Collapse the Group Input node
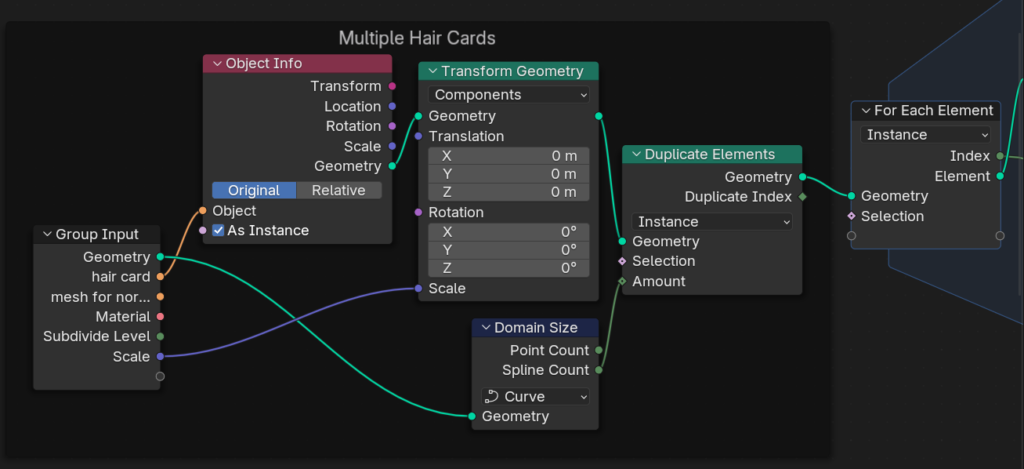1024x469 pixels. pos(46,235)
